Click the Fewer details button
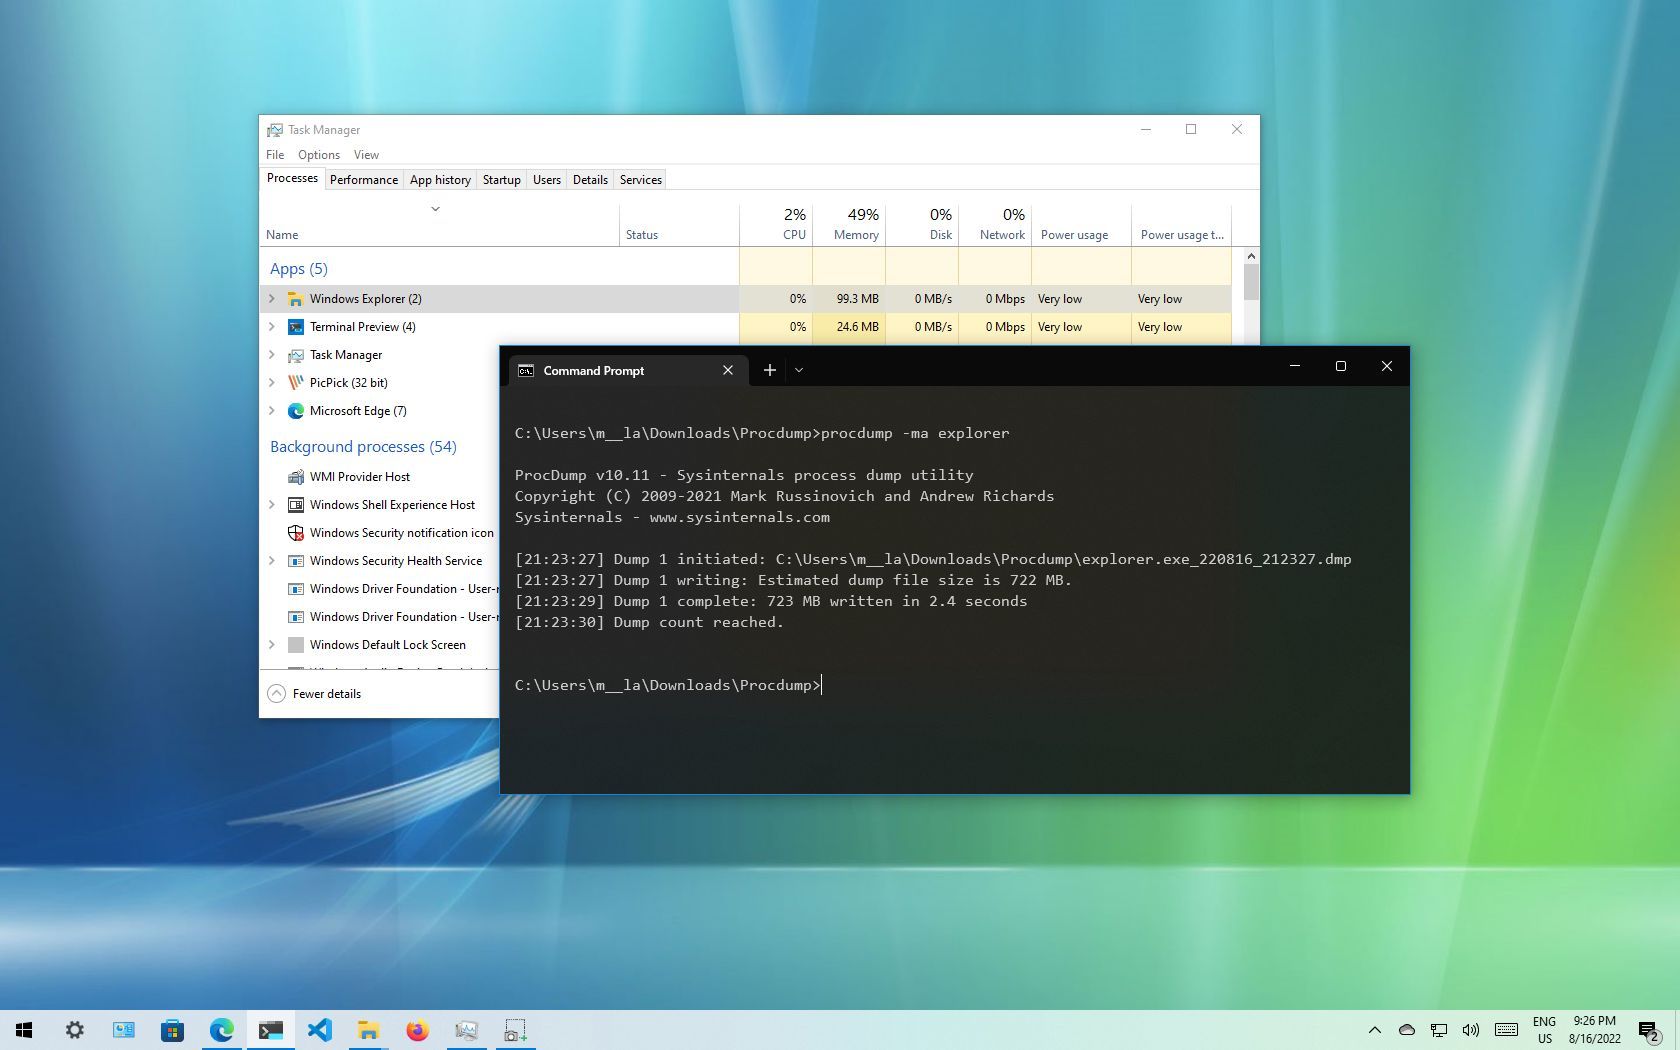 314,693
